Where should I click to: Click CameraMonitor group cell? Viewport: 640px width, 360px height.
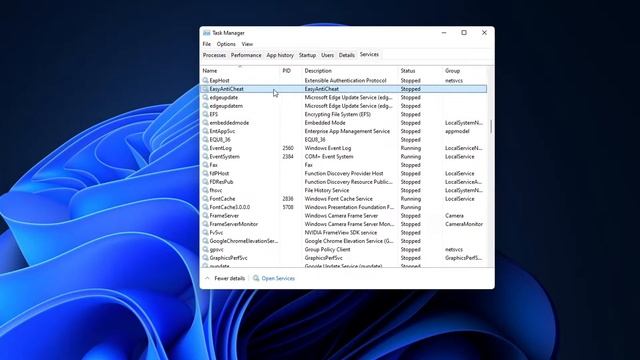[464, 224]
